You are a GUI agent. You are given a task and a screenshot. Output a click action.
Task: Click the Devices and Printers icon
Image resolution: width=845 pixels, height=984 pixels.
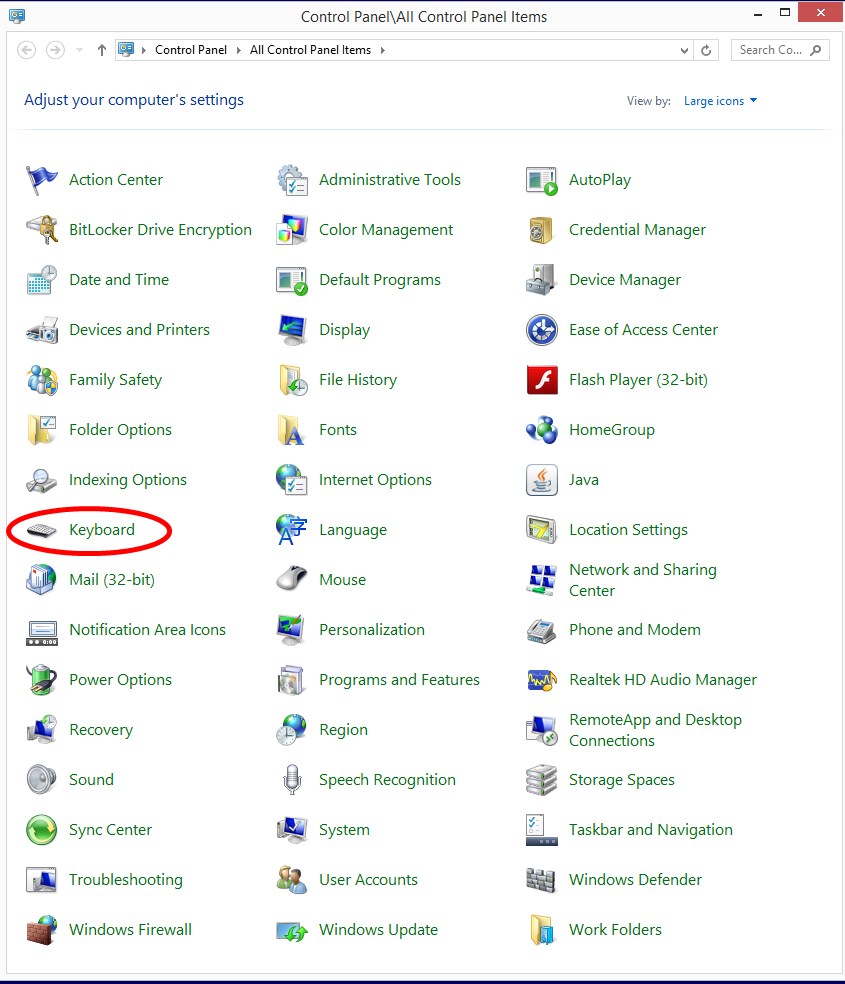pos(41,330)
